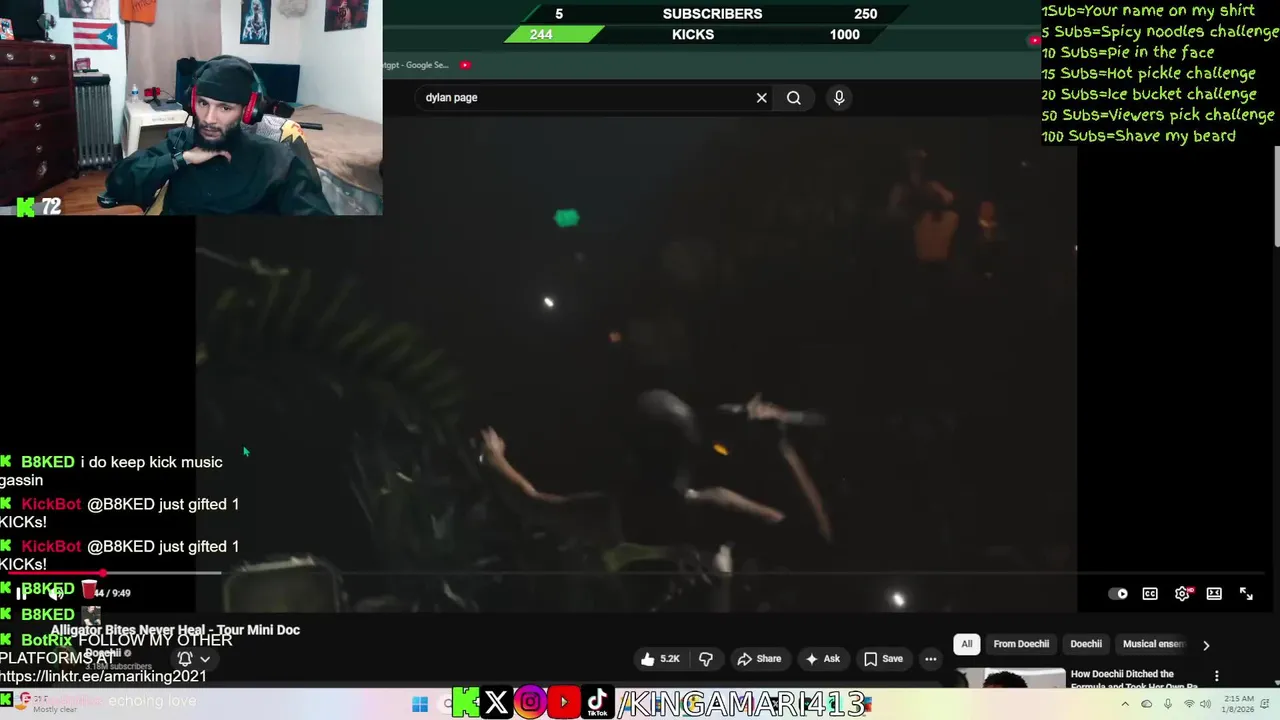Click the taskbar microphone tray icon
Image resolution: width=1280 pixels, height=720 pixels.
point(1167,704)
